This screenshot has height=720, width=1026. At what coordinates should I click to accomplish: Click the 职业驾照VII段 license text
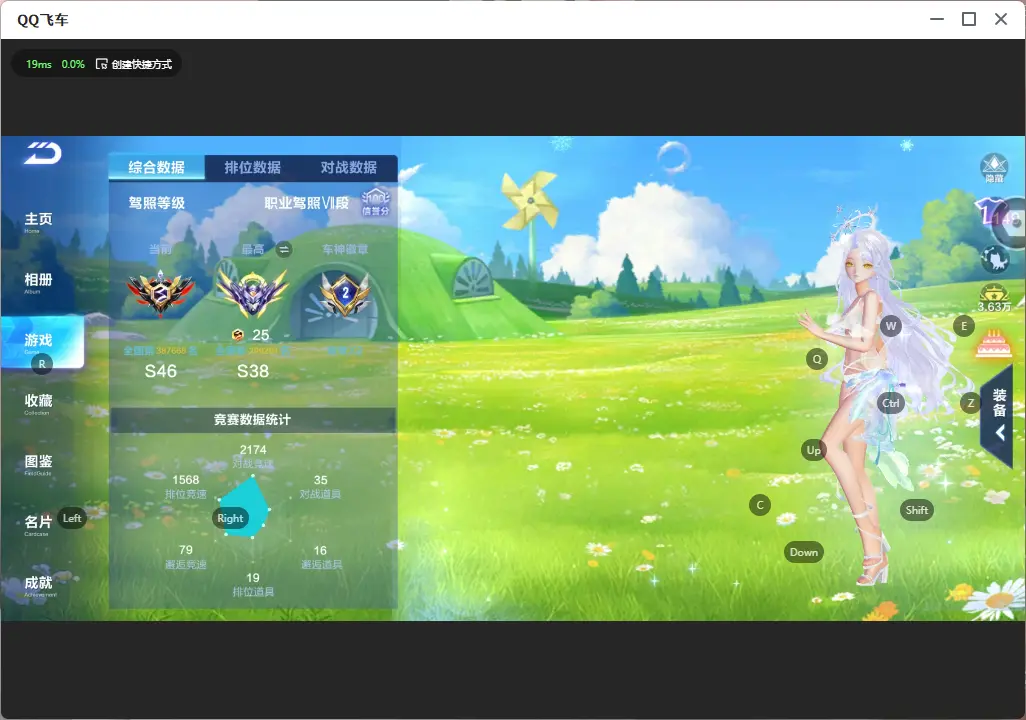pos(307,203)
